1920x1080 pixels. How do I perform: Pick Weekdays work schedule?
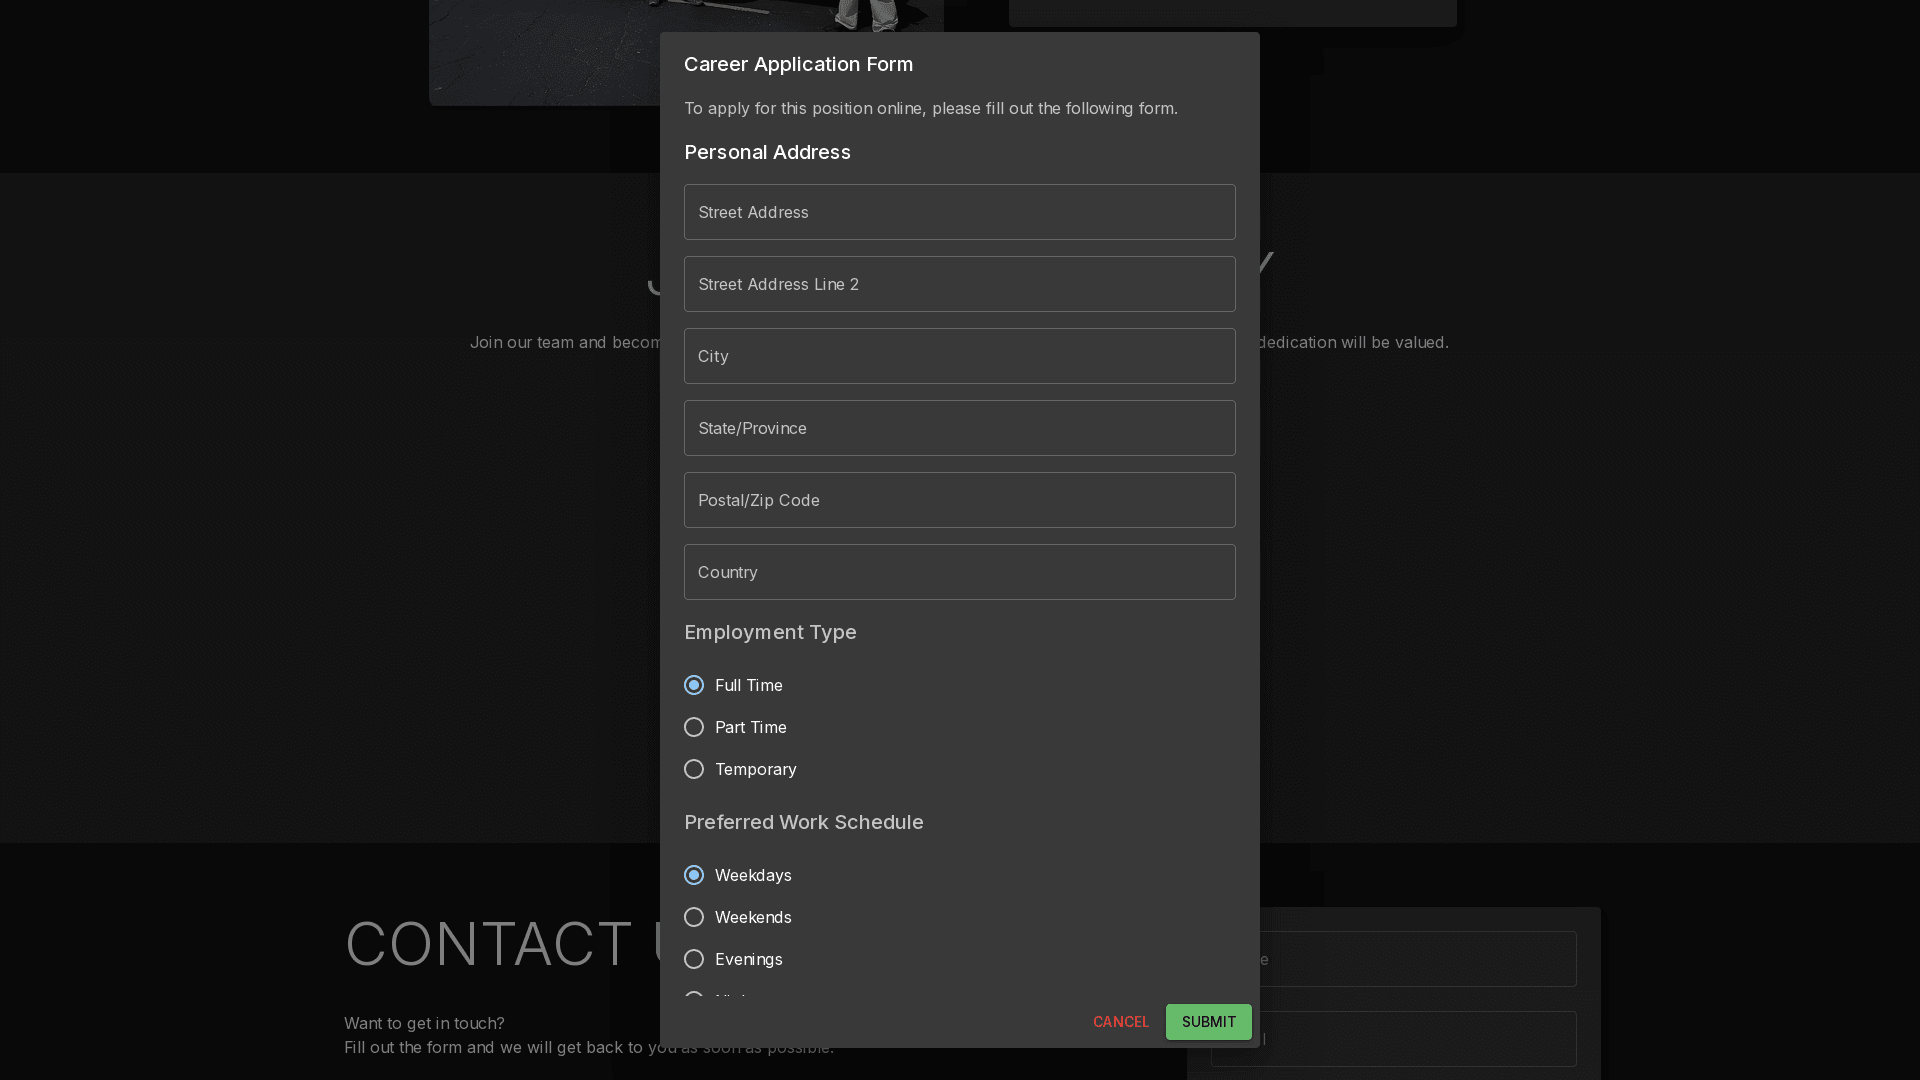[x=694, y=875]
